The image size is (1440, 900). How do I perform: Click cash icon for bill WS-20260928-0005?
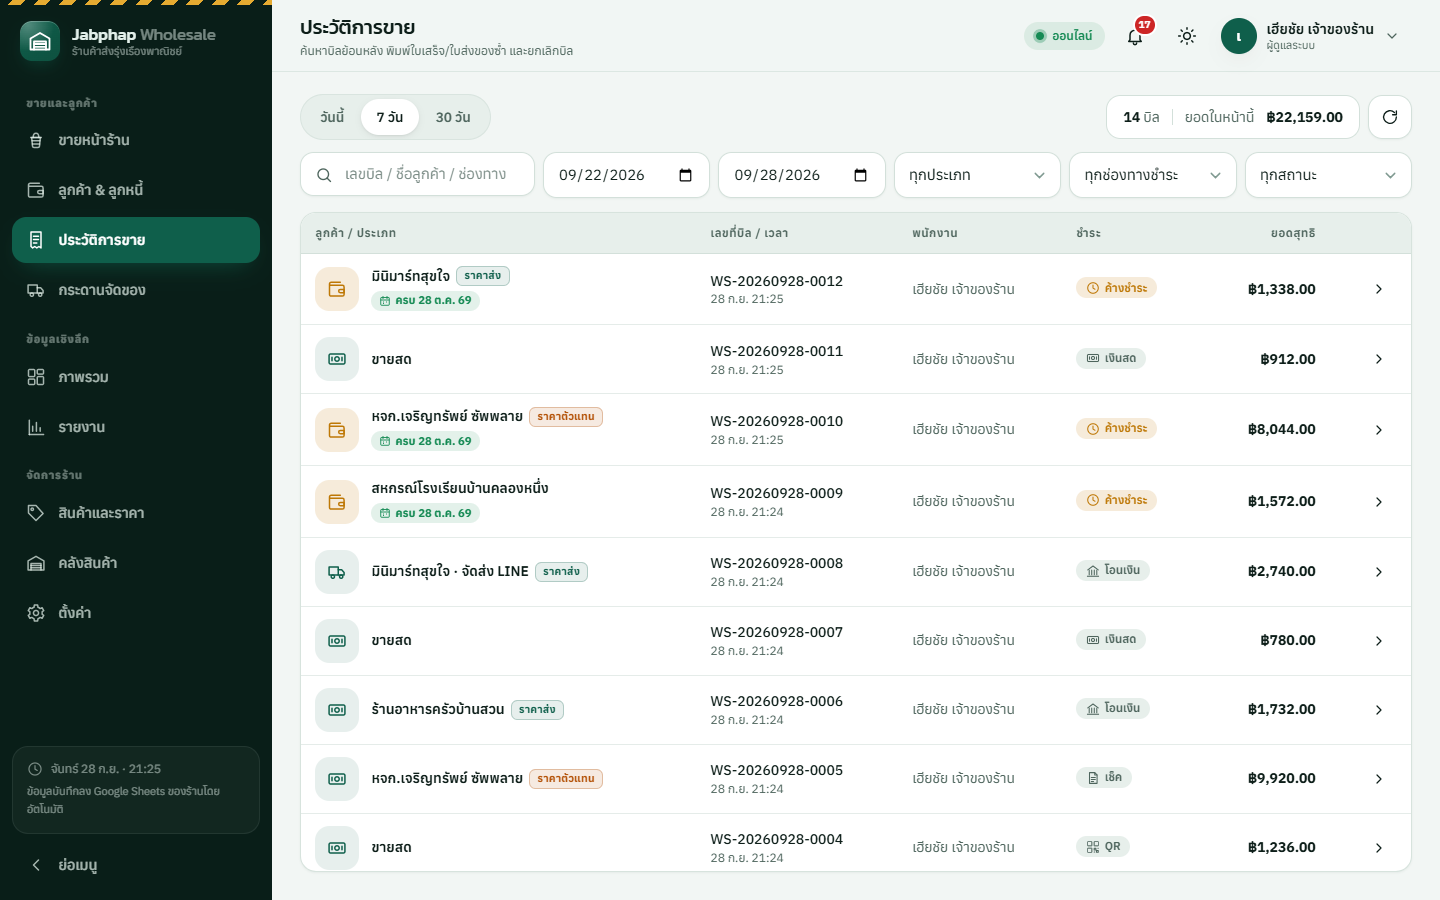pos(337,779)
